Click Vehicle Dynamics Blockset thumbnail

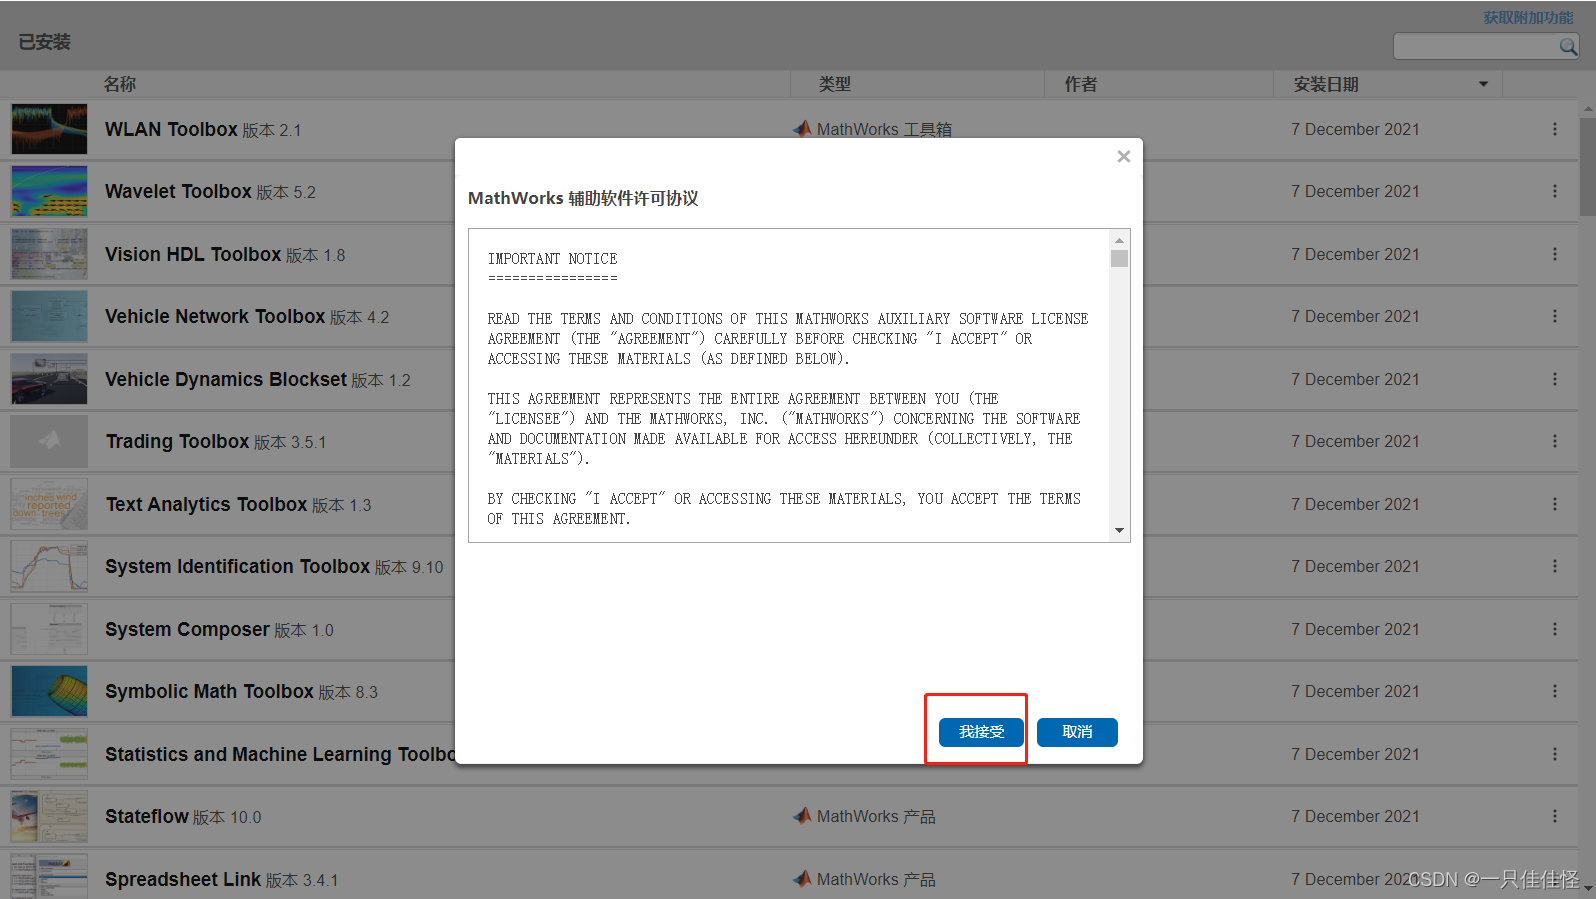click(49, 379)
